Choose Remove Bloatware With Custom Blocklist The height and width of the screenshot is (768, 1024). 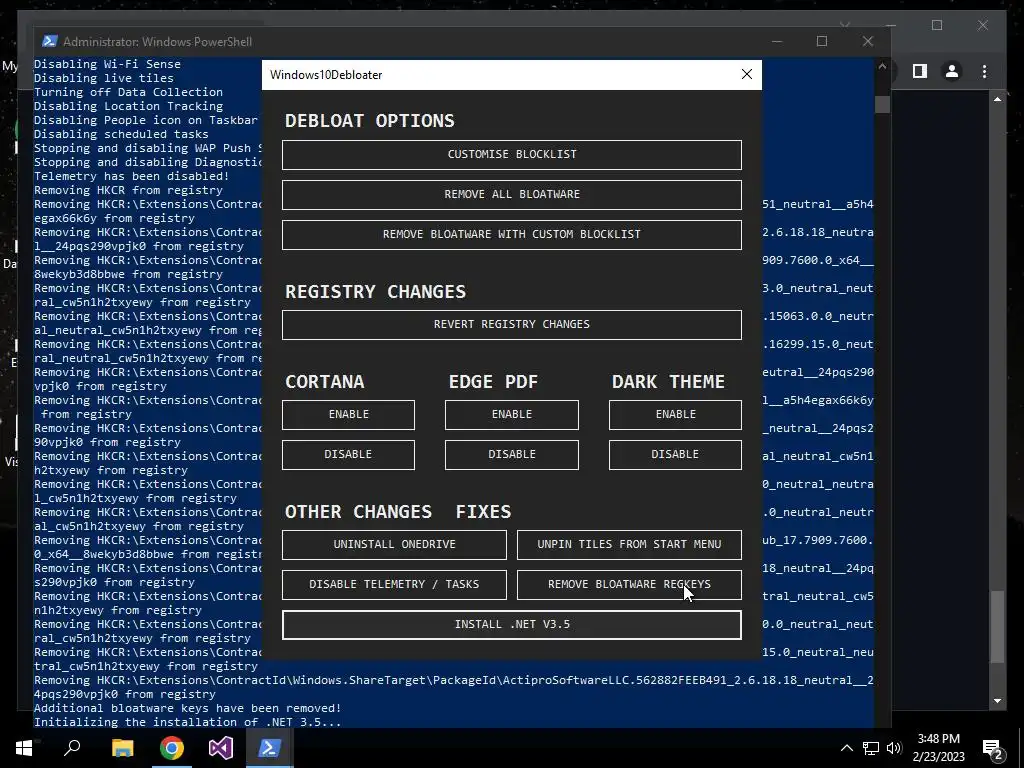pos(512,234)
